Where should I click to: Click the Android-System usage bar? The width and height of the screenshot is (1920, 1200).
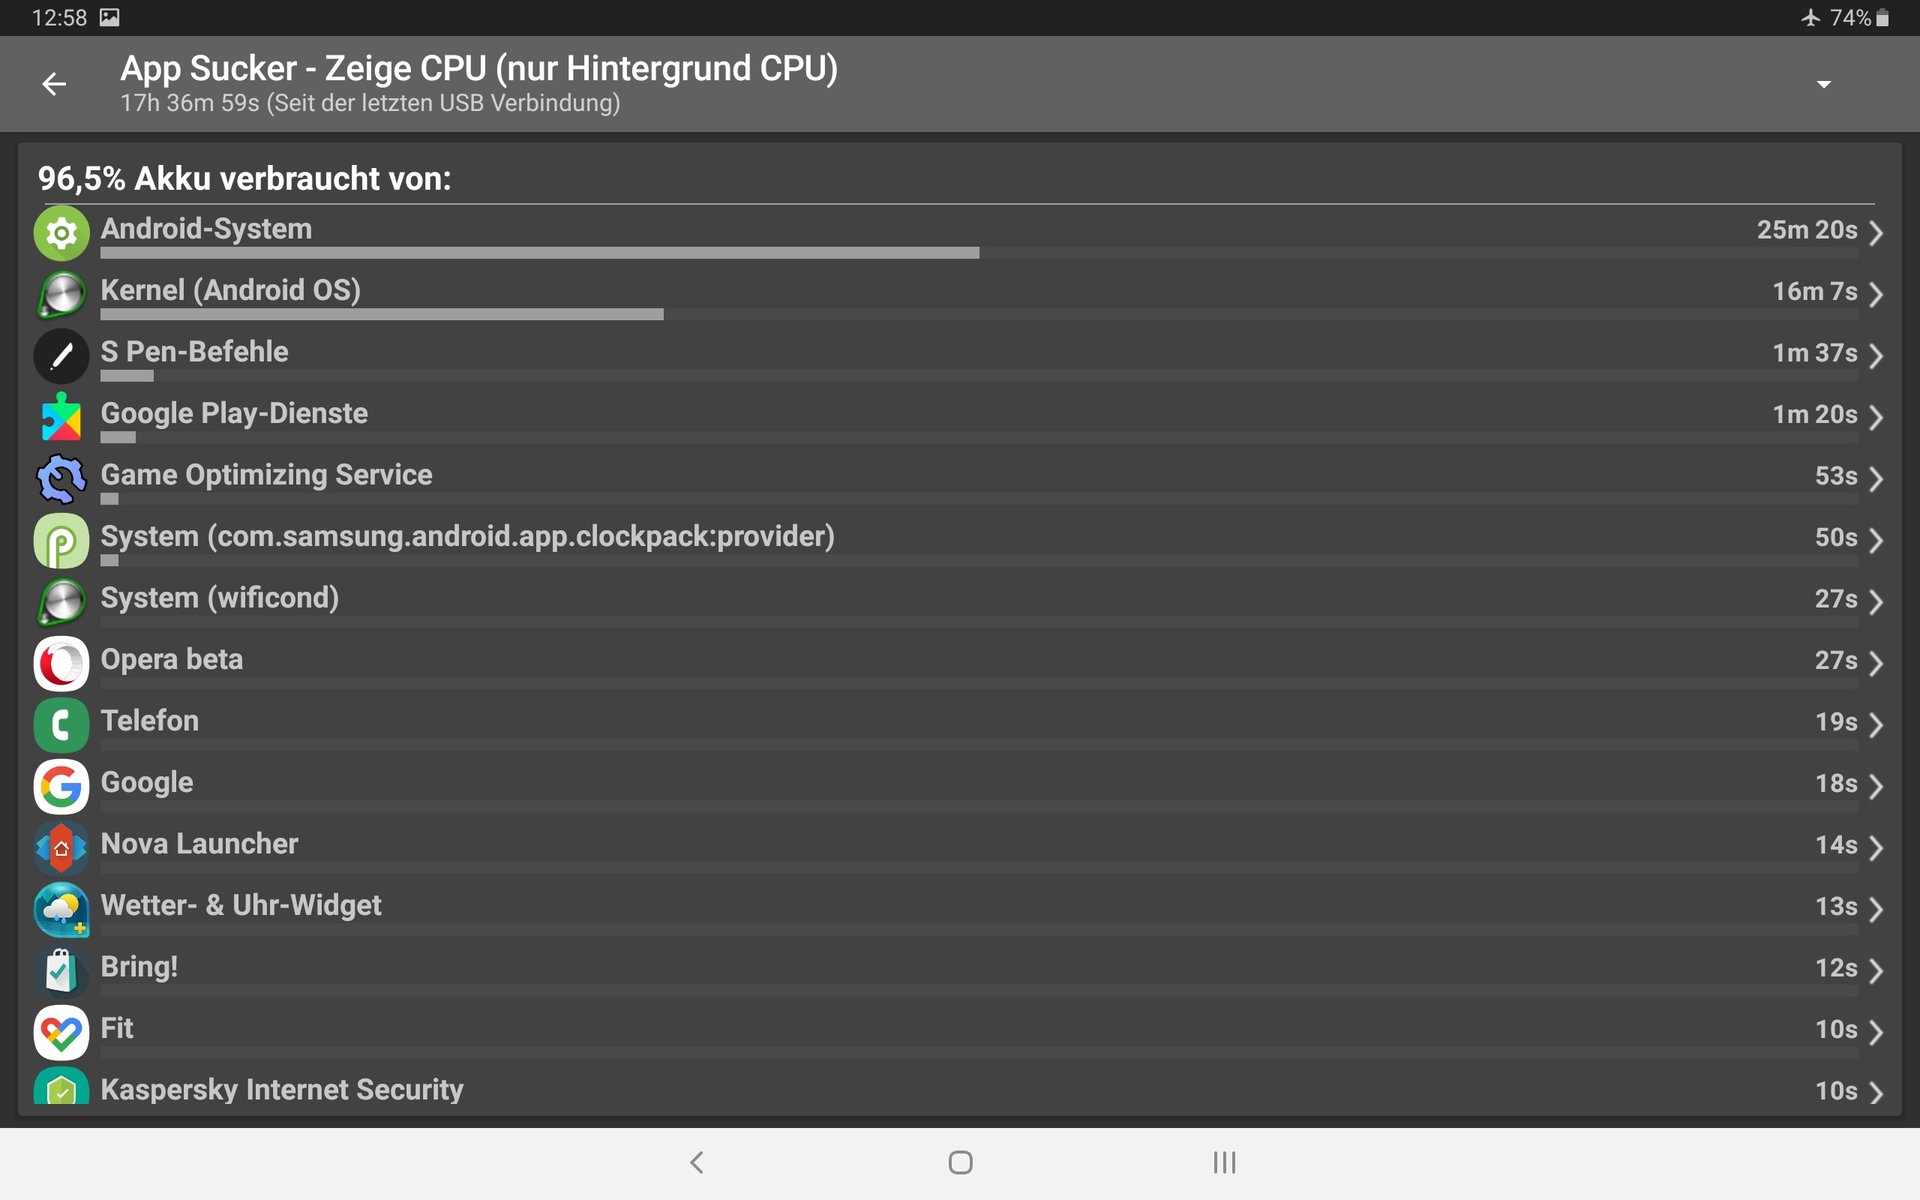pos(540,253)
